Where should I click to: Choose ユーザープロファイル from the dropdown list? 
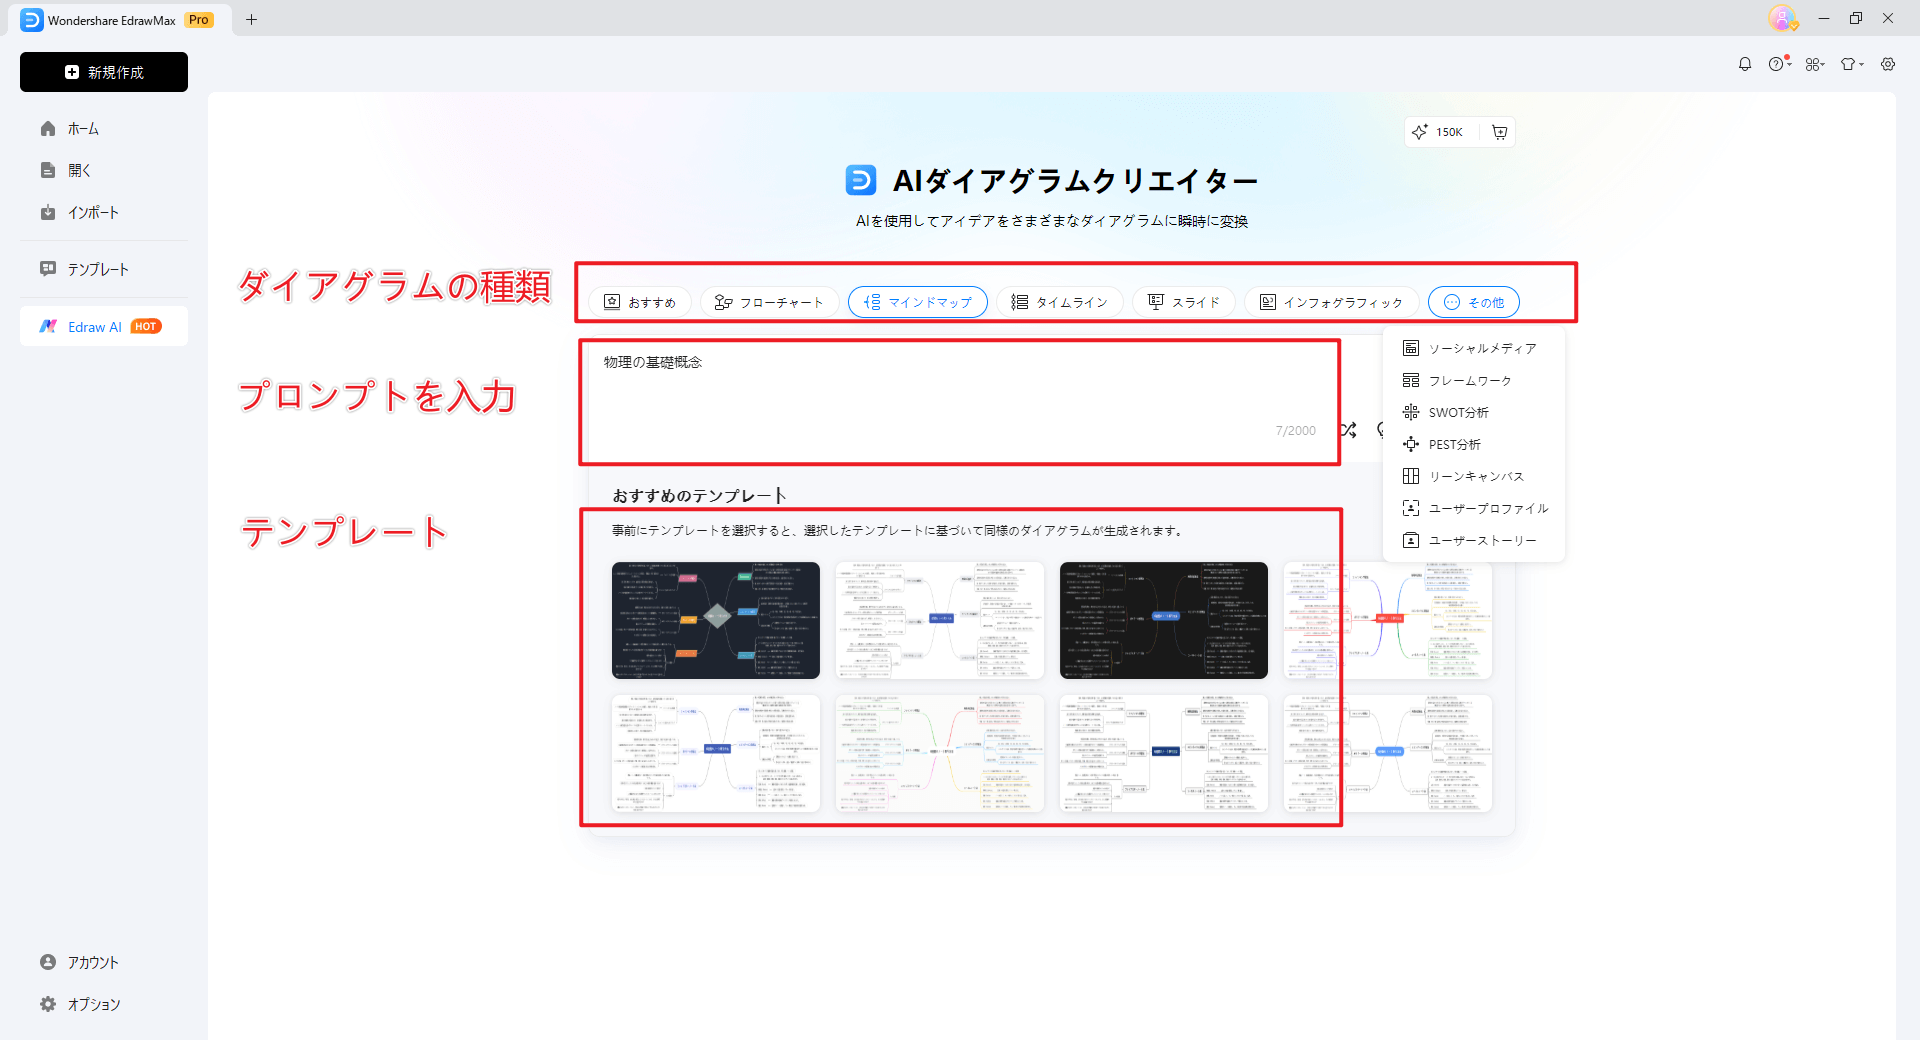[x=1474, y=508]
